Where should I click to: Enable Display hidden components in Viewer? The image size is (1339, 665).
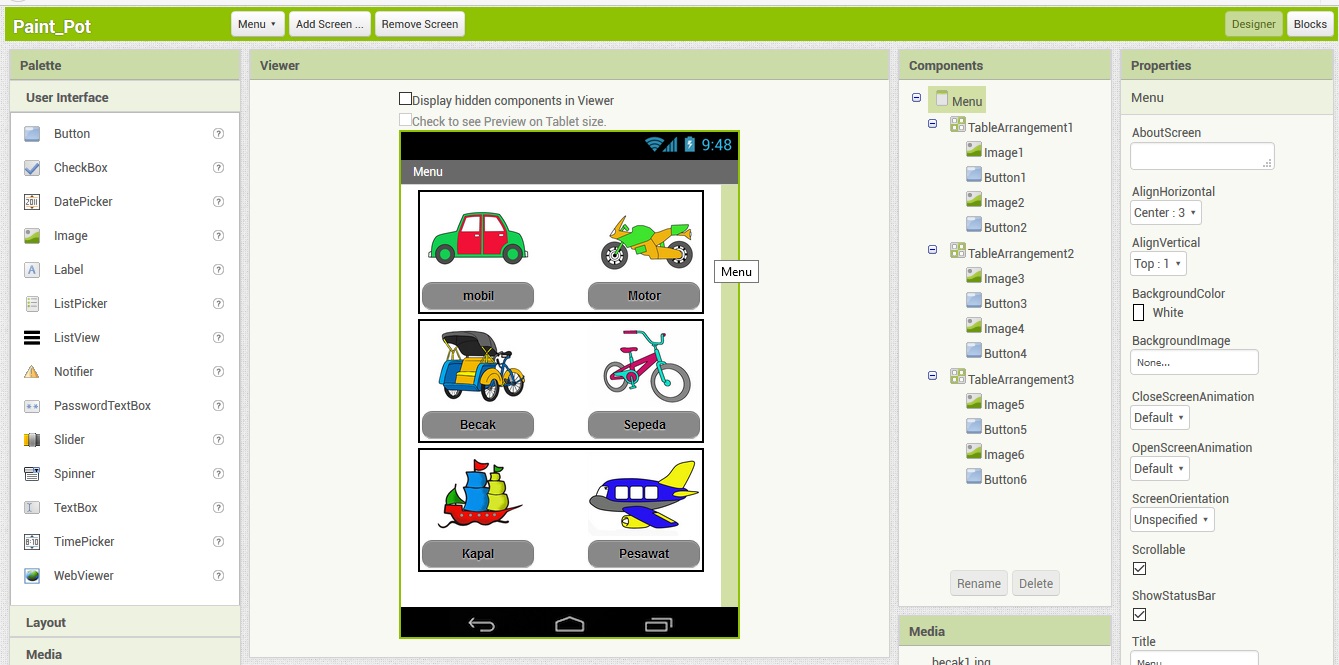(x=406, y=100)
